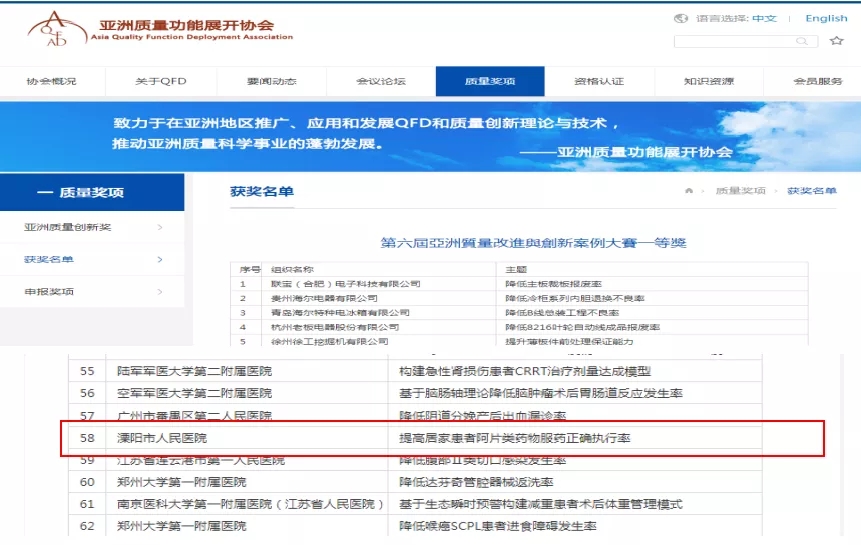
Task: Click the 组织名称 column header
Action: pyautogui.click(x=292, y=269)
